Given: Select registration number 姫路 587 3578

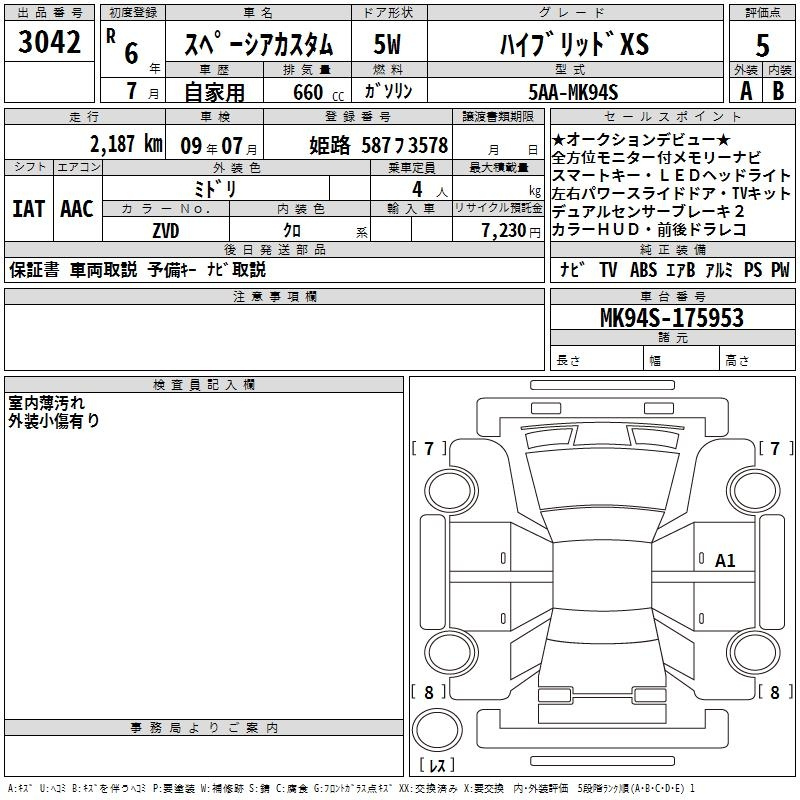Looking at the screenshot, I should pyautogui.click(x=379, y=145).
